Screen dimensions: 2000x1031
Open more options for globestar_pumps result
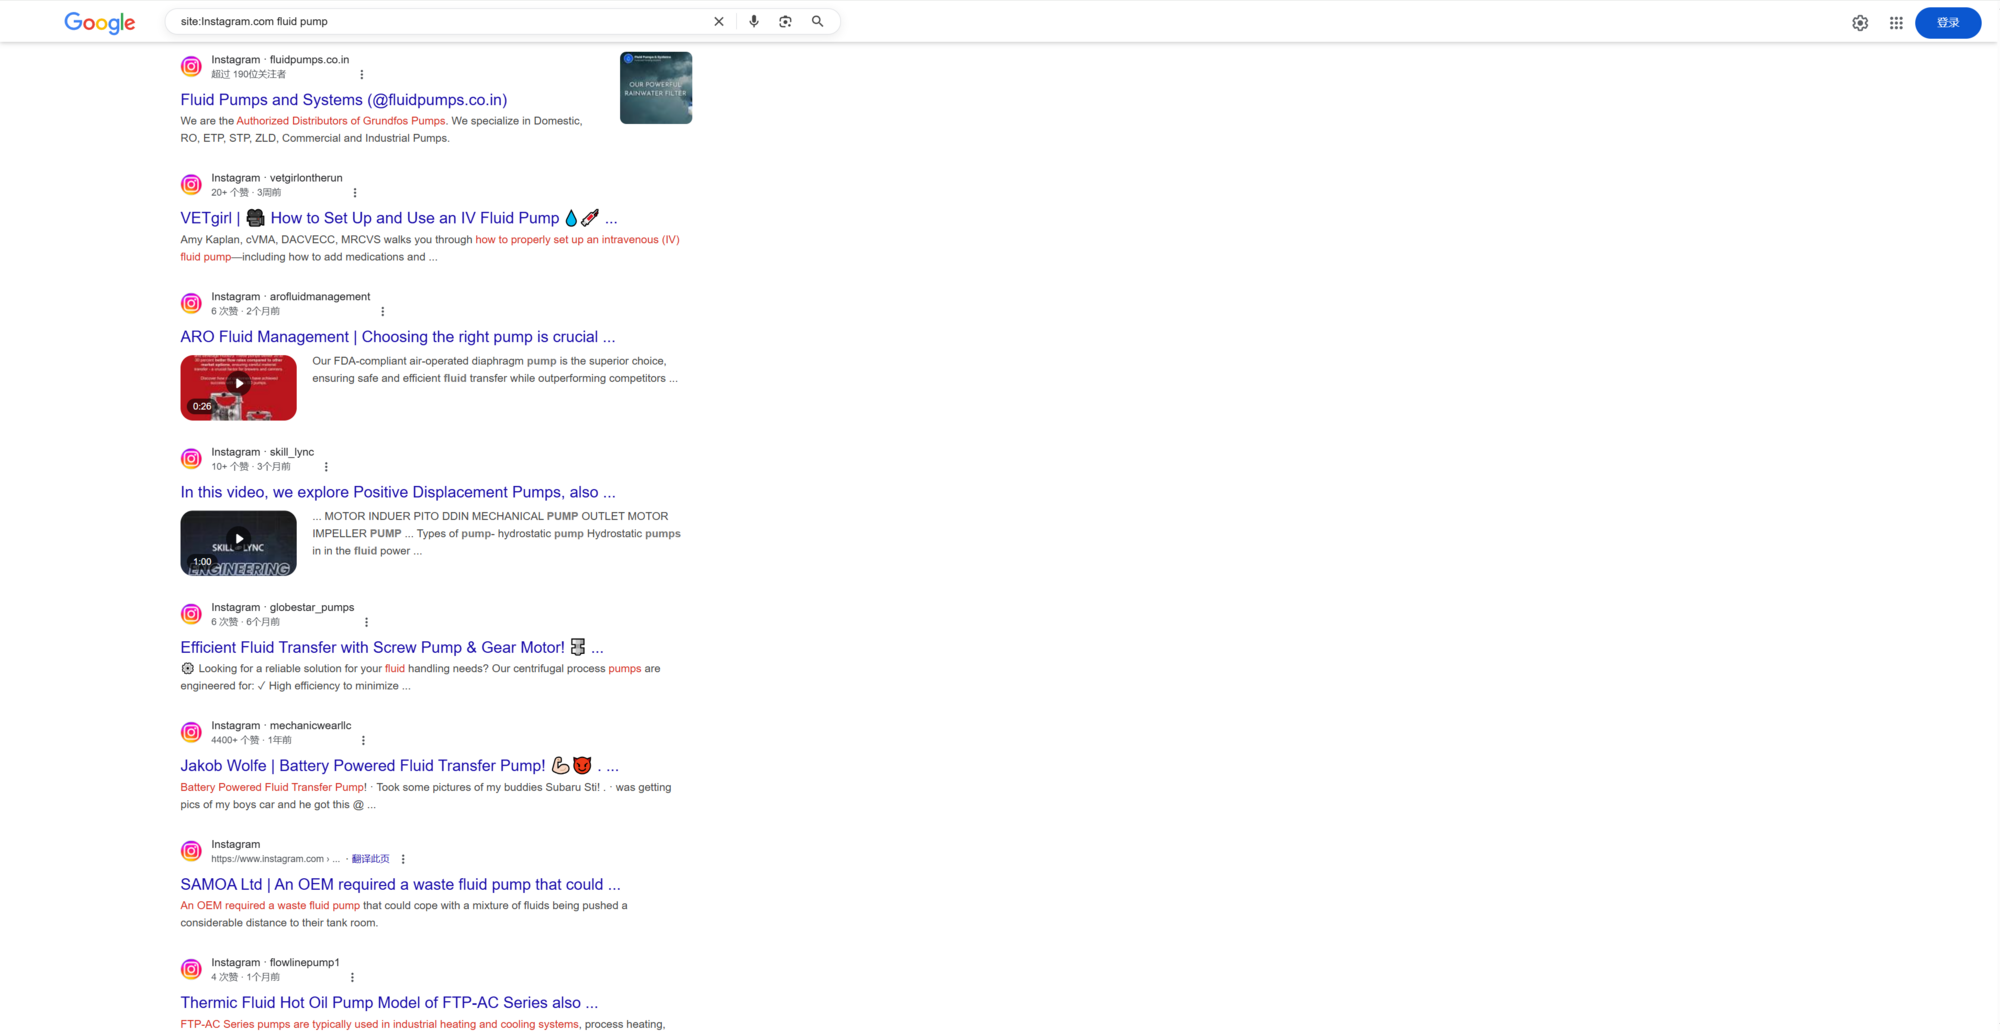[x=366, y=622]
